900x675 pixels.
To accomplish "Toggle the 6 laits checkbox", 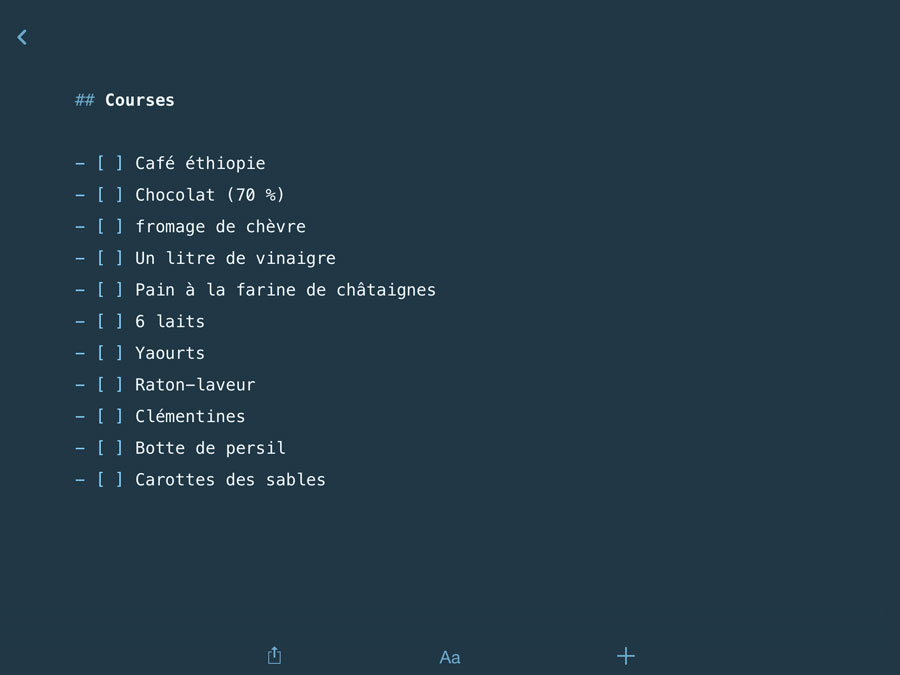I will (110, 321).
